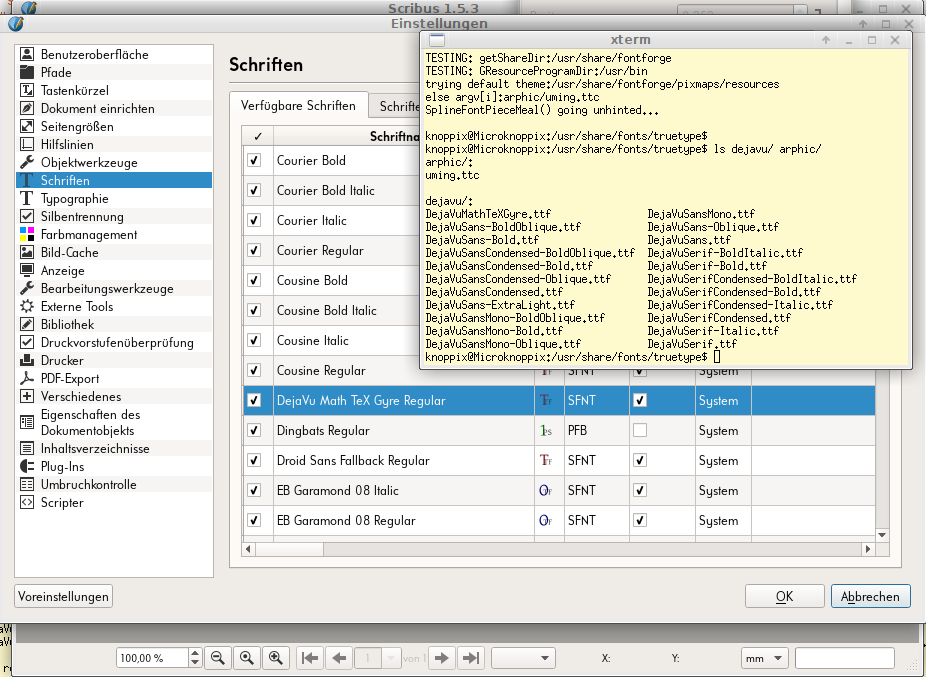Click font list scroll down arrow
Screen dimensions: 926x677
coord(882,535)
